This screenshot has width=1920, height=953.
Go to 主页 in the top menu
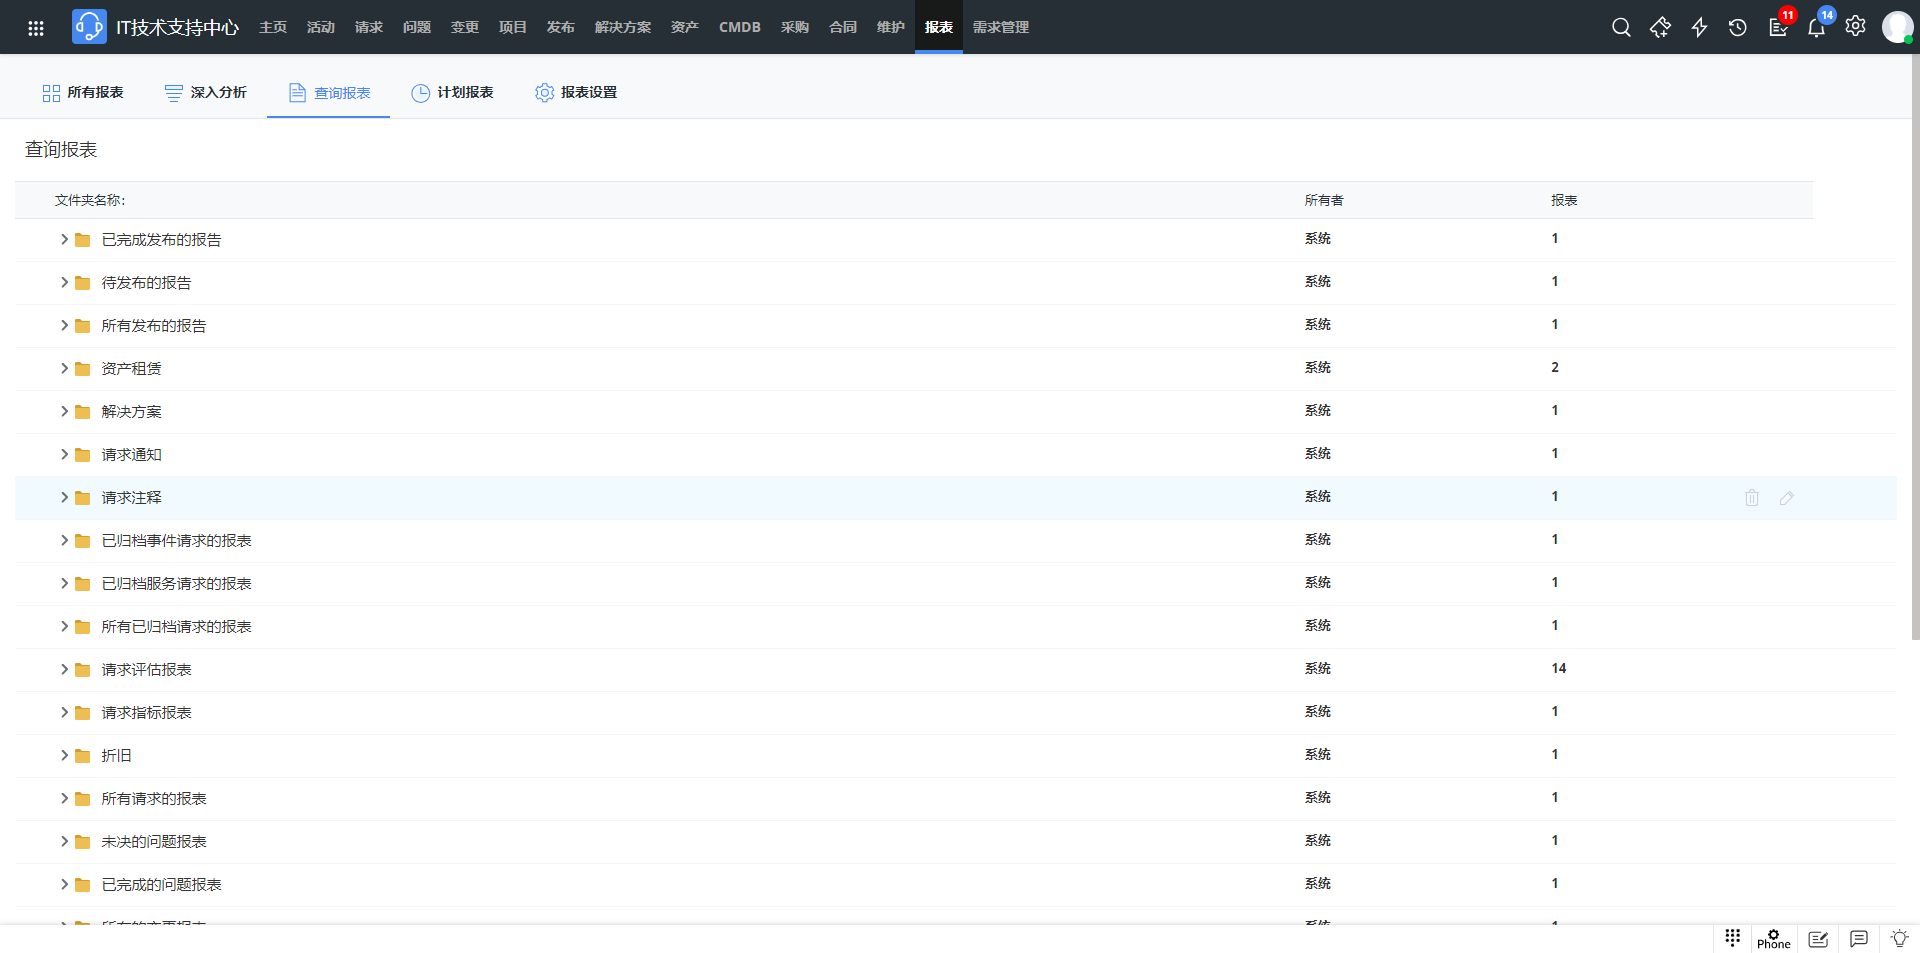tap(273, 27)
